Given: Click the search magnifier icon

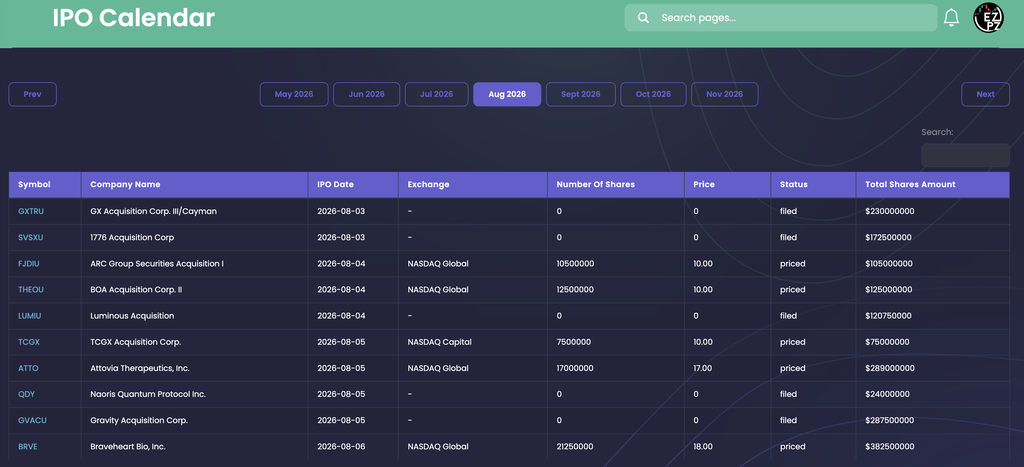Looking at the screenshot, I should 643,18.
